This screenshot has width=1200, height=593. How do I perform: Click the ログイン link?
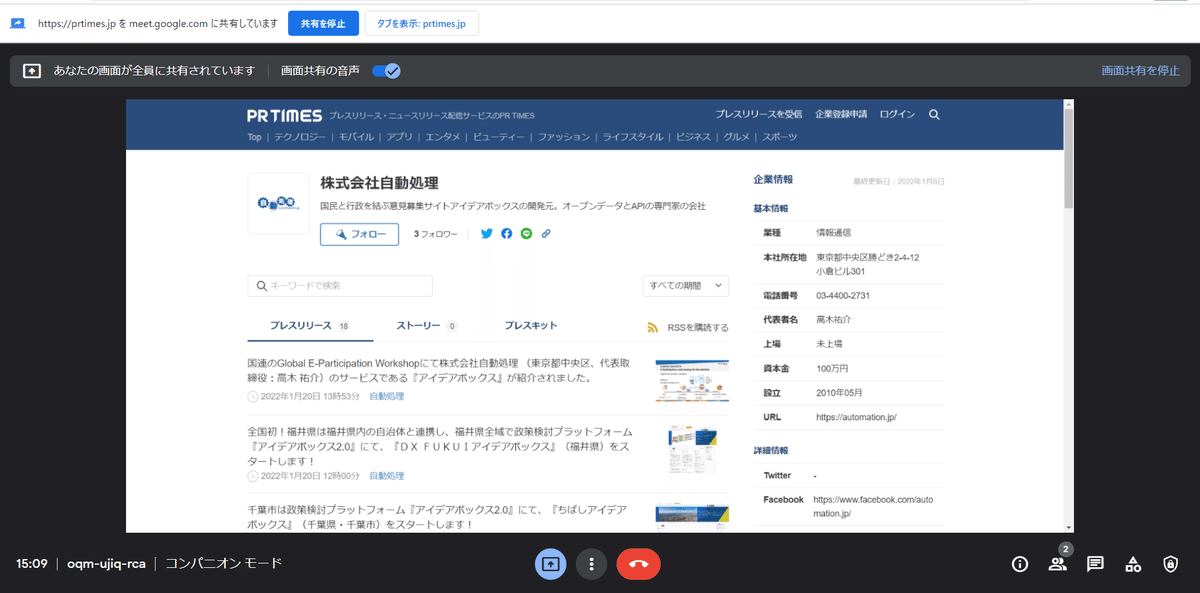point(897,115)
